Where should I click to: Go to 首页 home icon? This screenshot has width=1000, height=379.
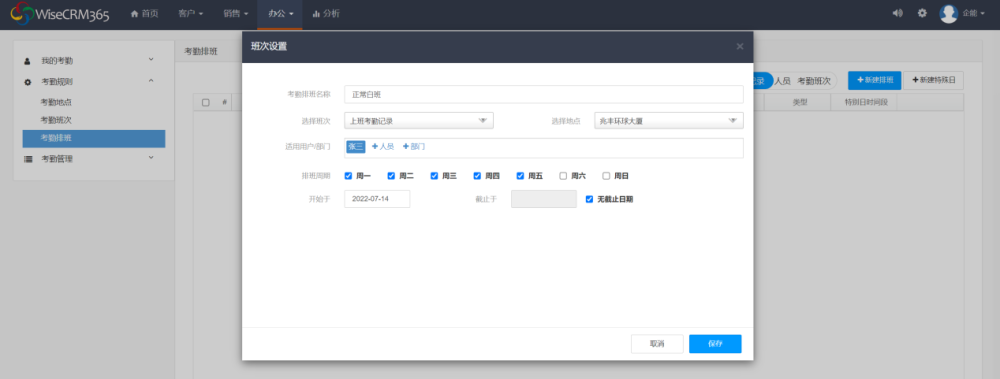135,13
